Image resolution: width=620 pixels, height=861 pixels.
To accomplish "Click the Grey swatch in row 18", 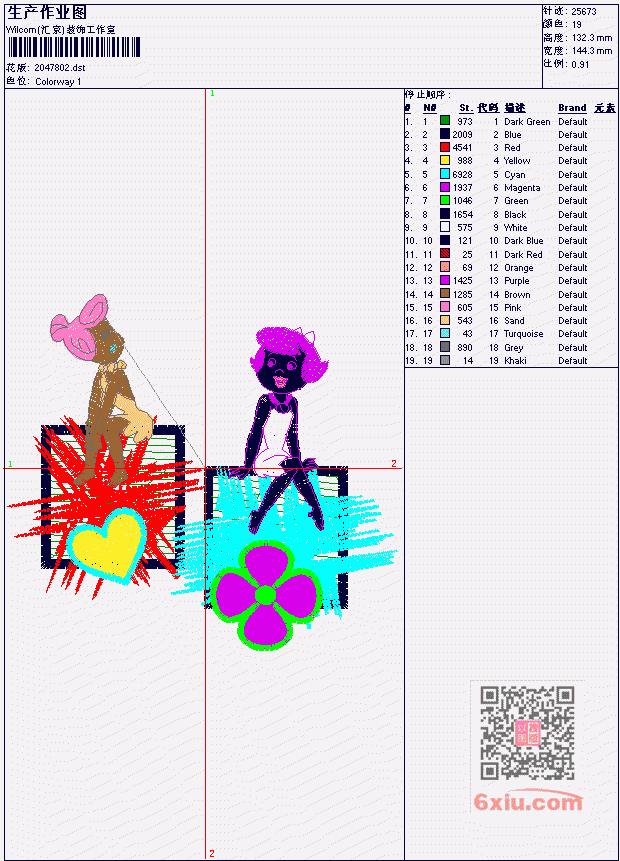I will 445,347.
